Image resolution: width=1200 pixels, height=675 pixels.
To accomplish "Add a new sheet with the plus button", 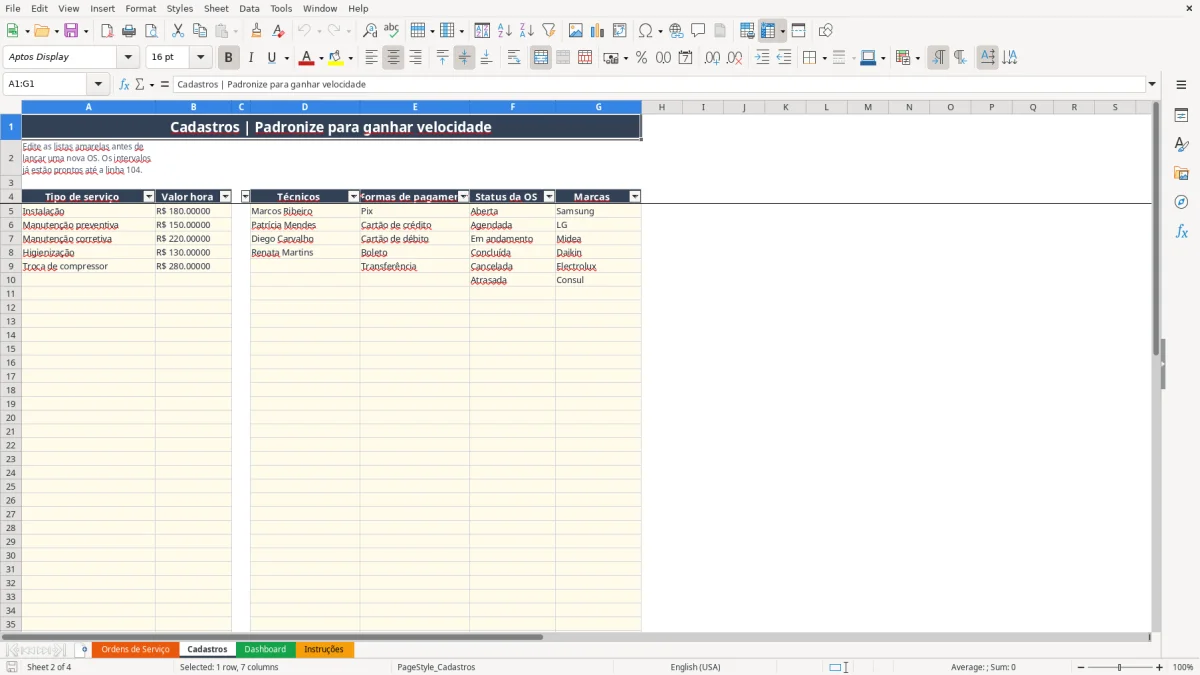I will [x=84, y=649].
